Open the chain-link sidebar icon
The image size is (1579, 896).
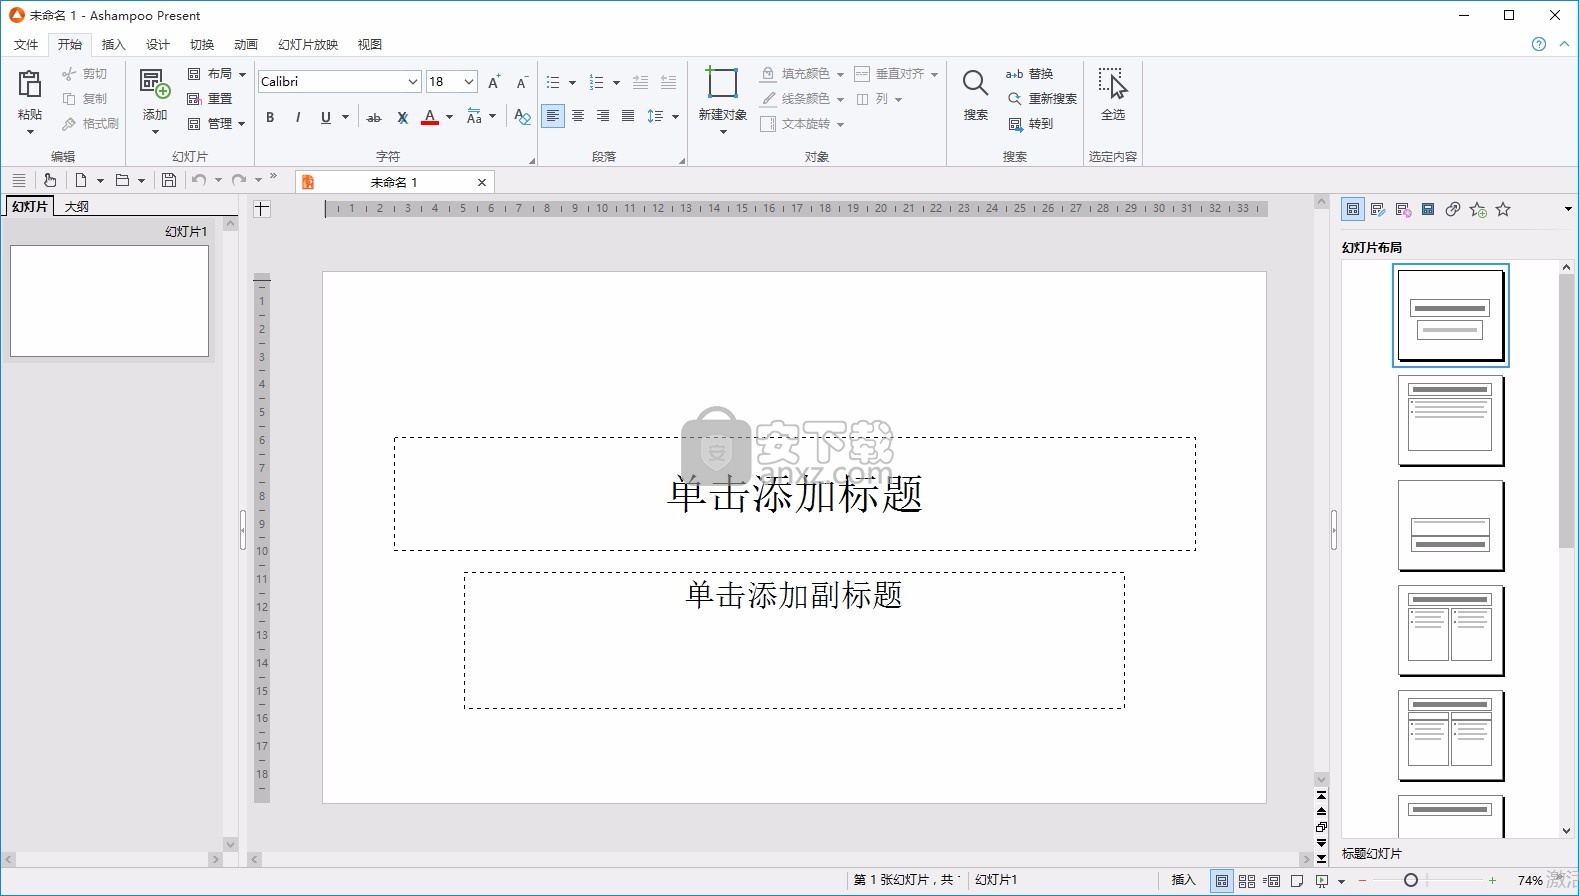point(1453,209)
